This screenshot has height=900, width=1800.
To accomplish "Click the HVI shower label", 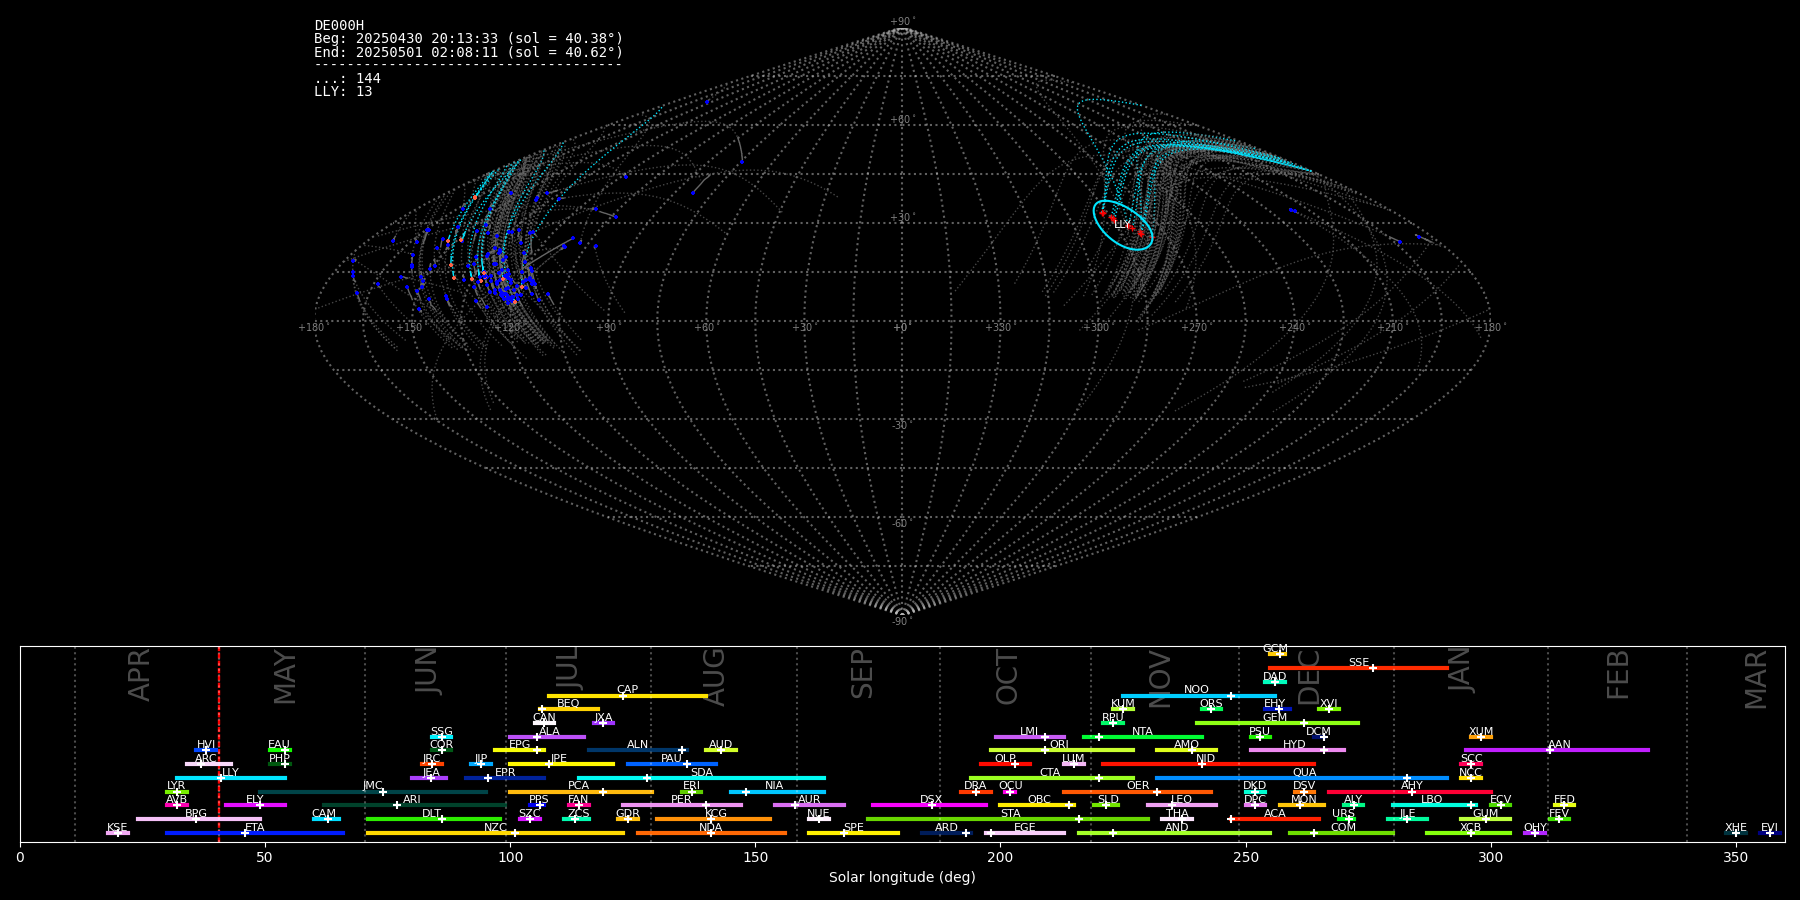I will click(206, 745).
